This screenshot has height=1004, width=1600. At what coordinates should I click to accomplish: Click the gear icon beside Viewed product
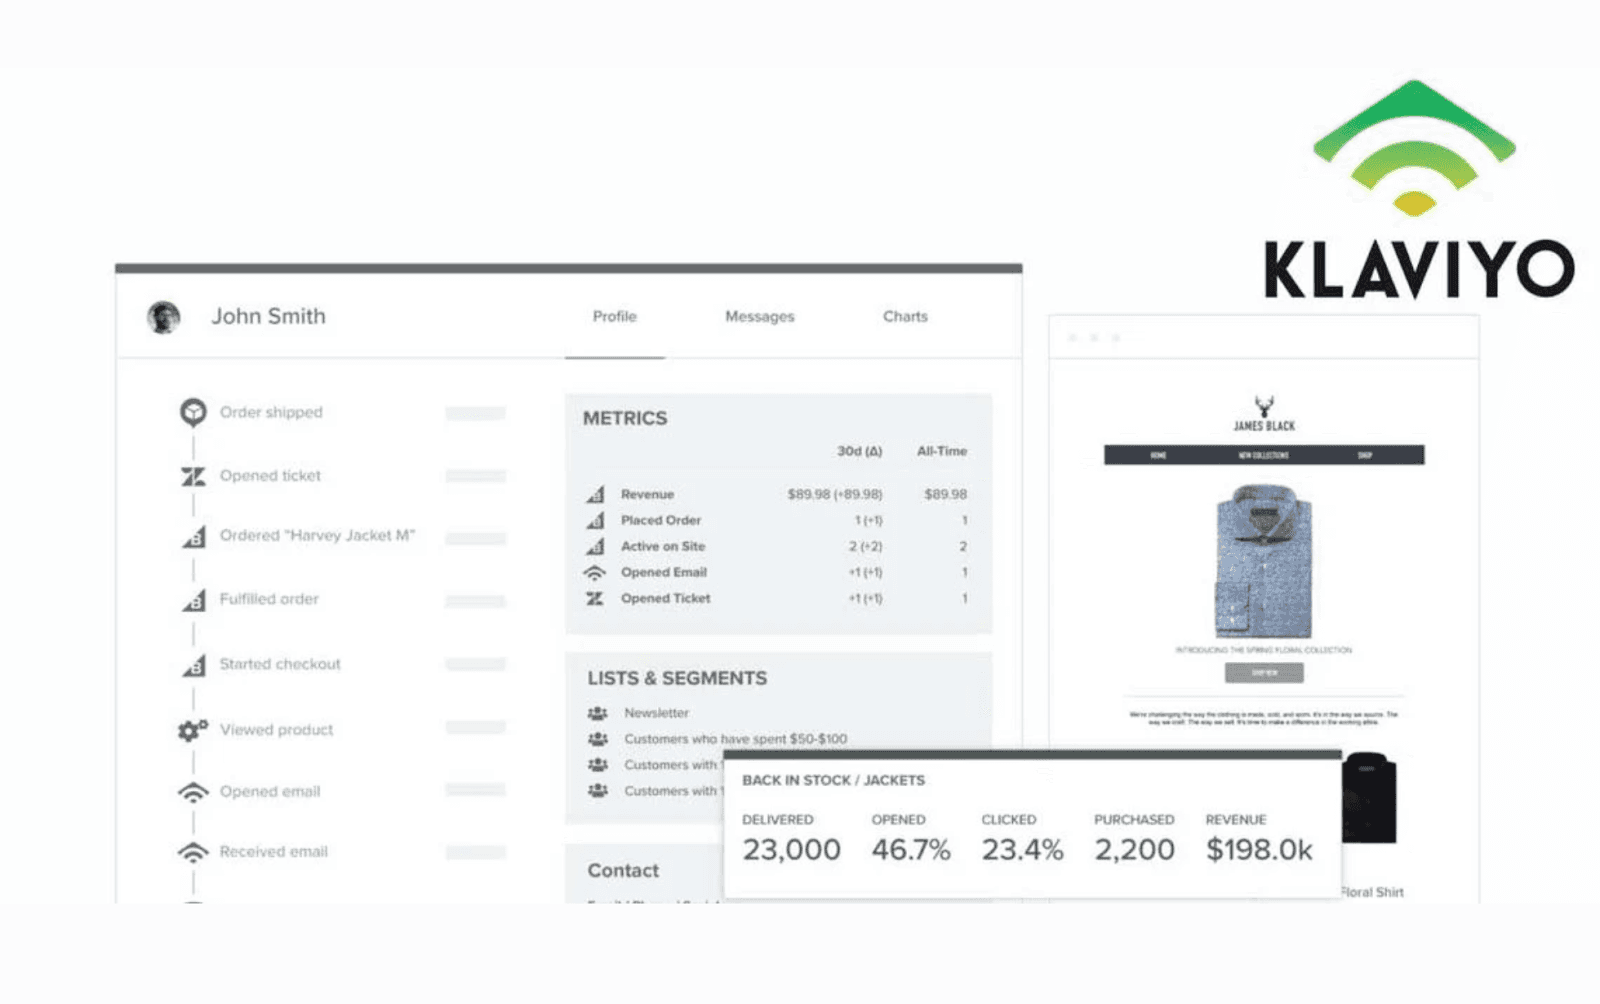pos(193,730)
